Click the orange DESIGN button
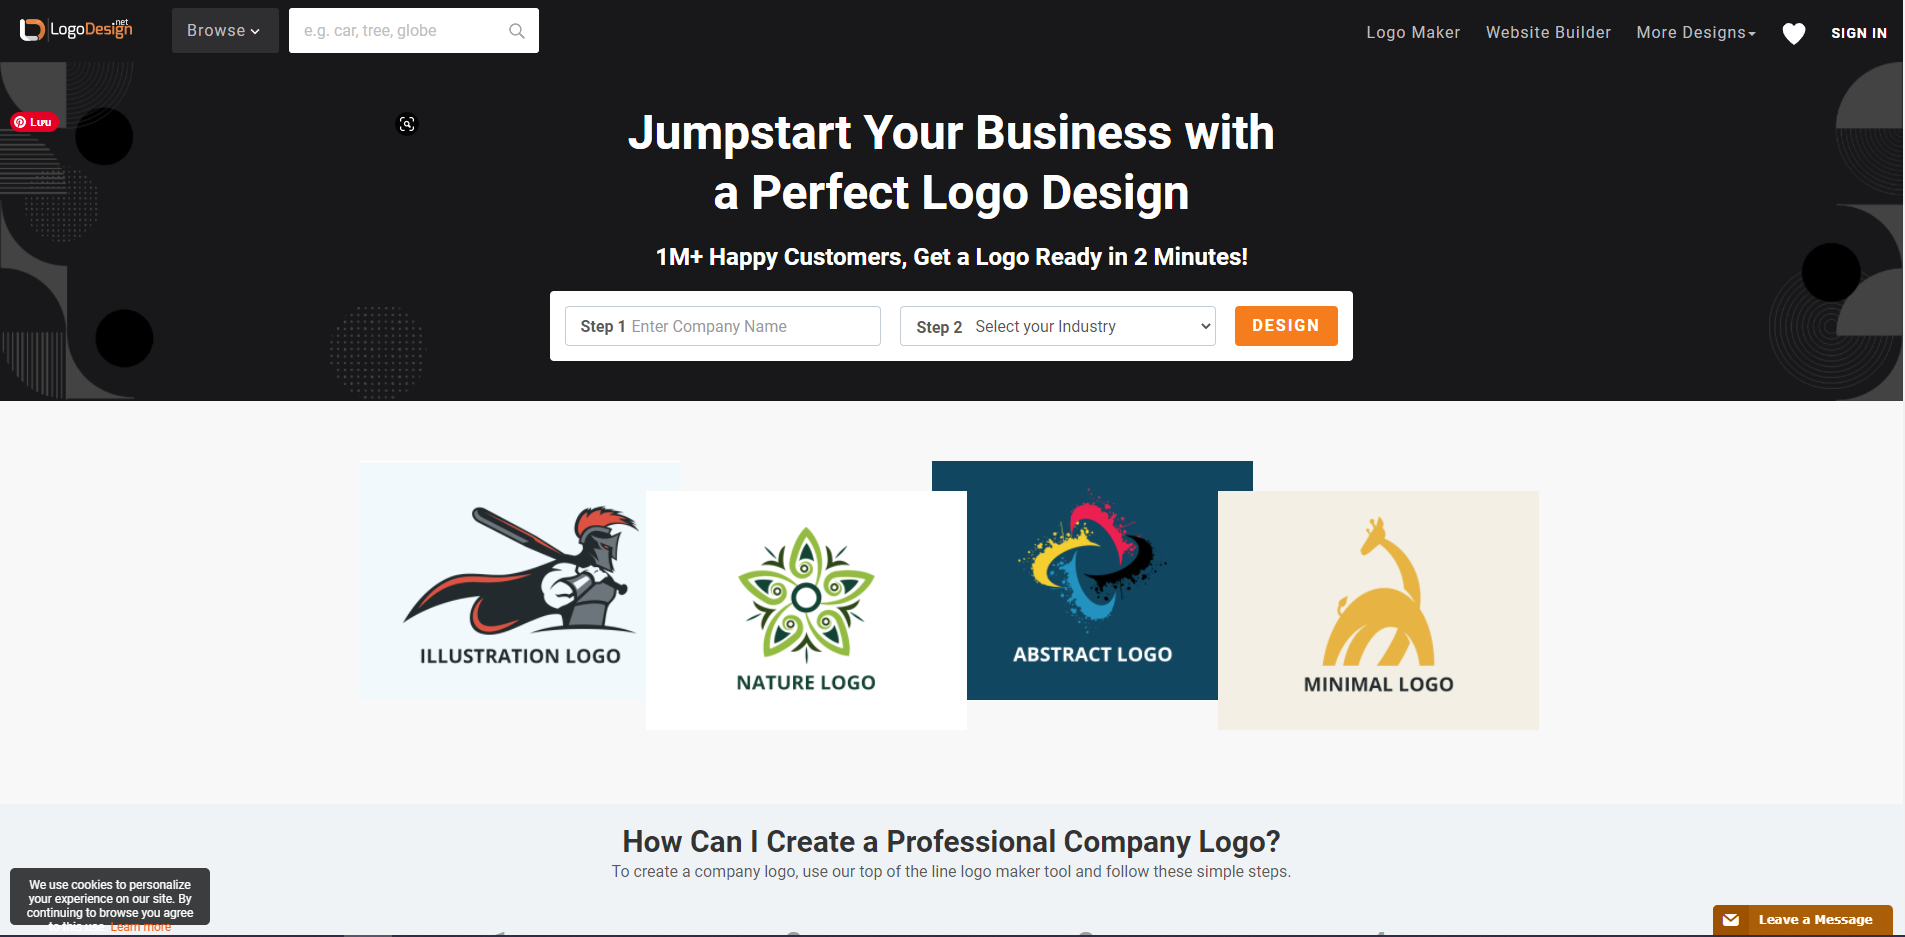Image resolution: width=1905 pixels, height=937 pixels. coord(1286,326)
